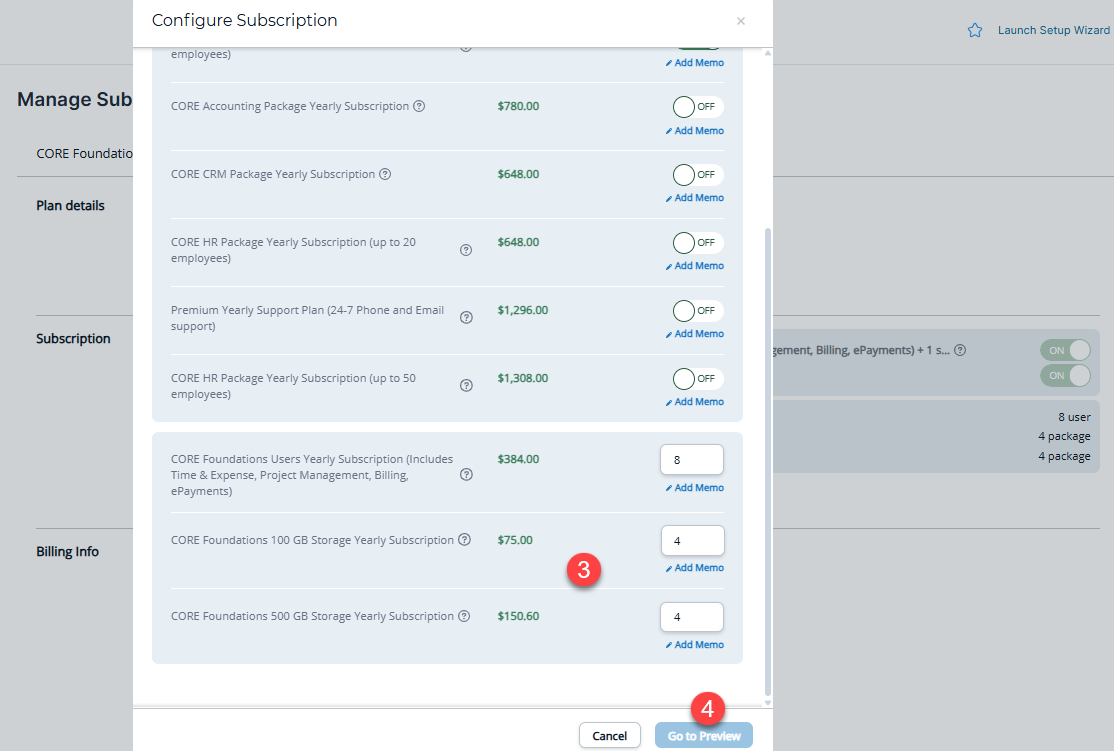The width and height of the screenshot is (1114, 751).
Task: Toggle second ON switch in background Subscription panel
Action: (1065, 375)
